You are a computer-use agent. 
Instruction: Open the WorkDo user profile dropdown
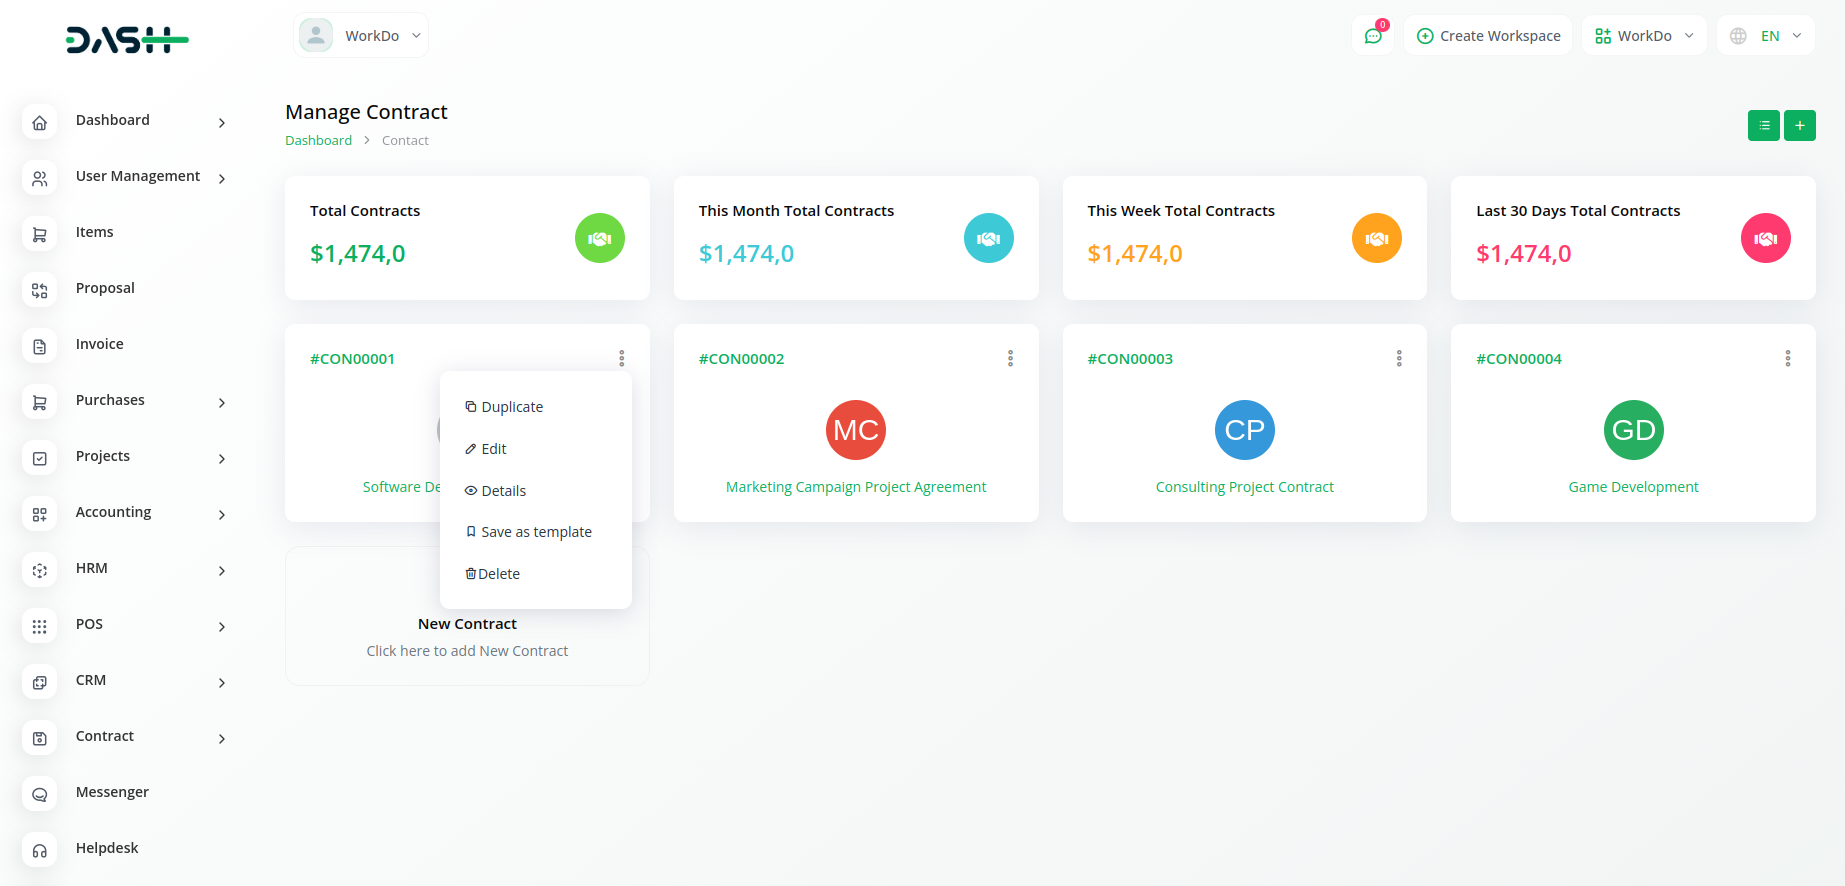[x=361, y=36]
